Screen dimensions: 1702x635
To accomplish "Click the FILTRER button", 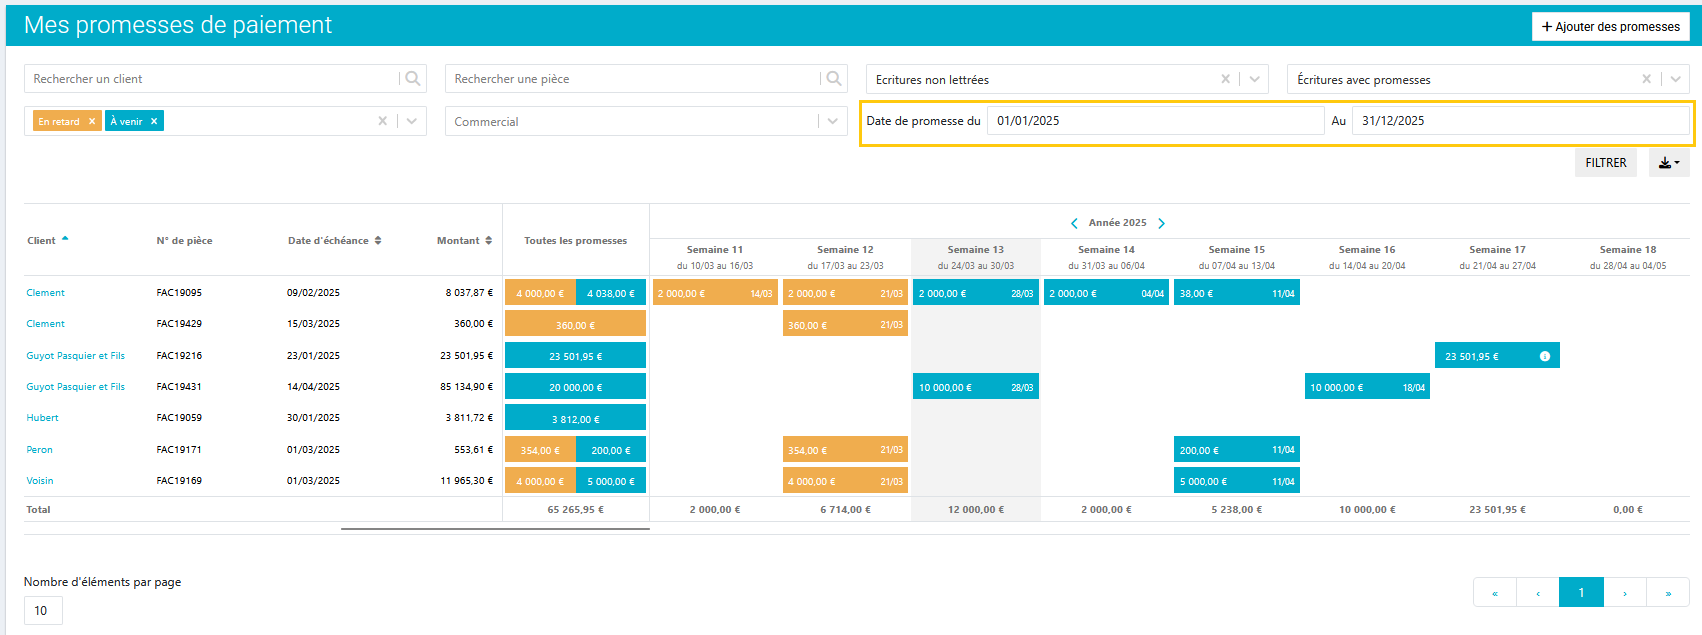I will point(1605,163).
